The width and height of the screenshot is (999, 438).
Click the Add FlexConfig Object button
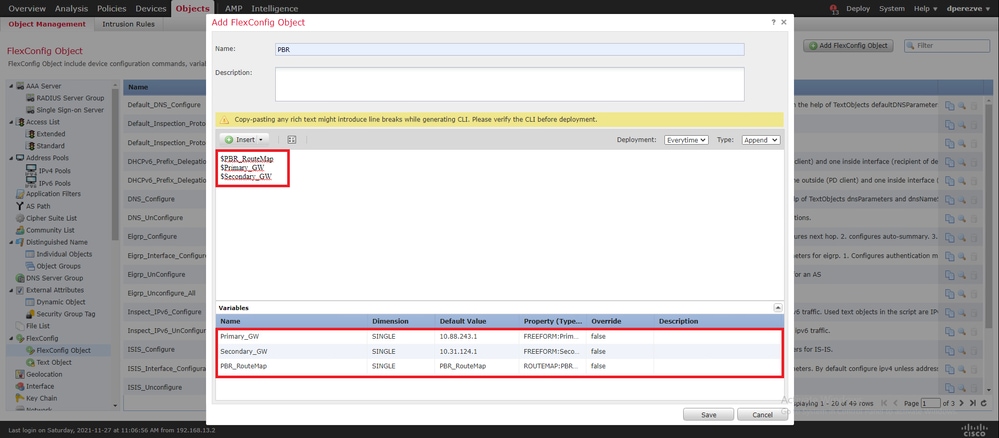[848, 46]
